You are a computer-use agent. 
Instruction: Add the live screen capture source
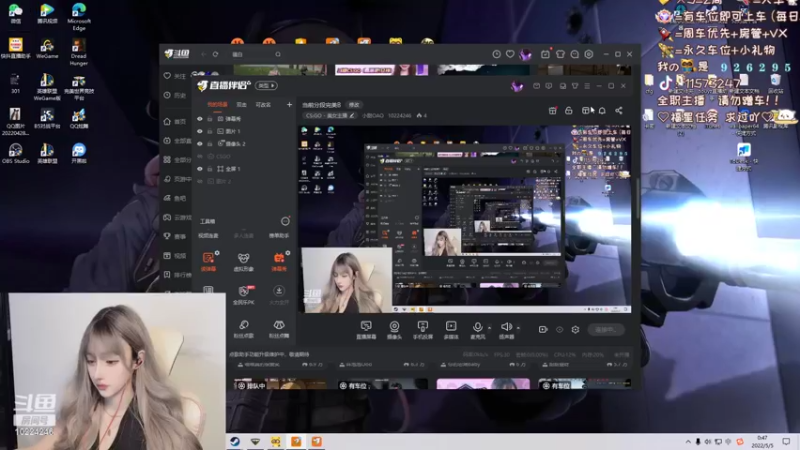pos(366,330)
